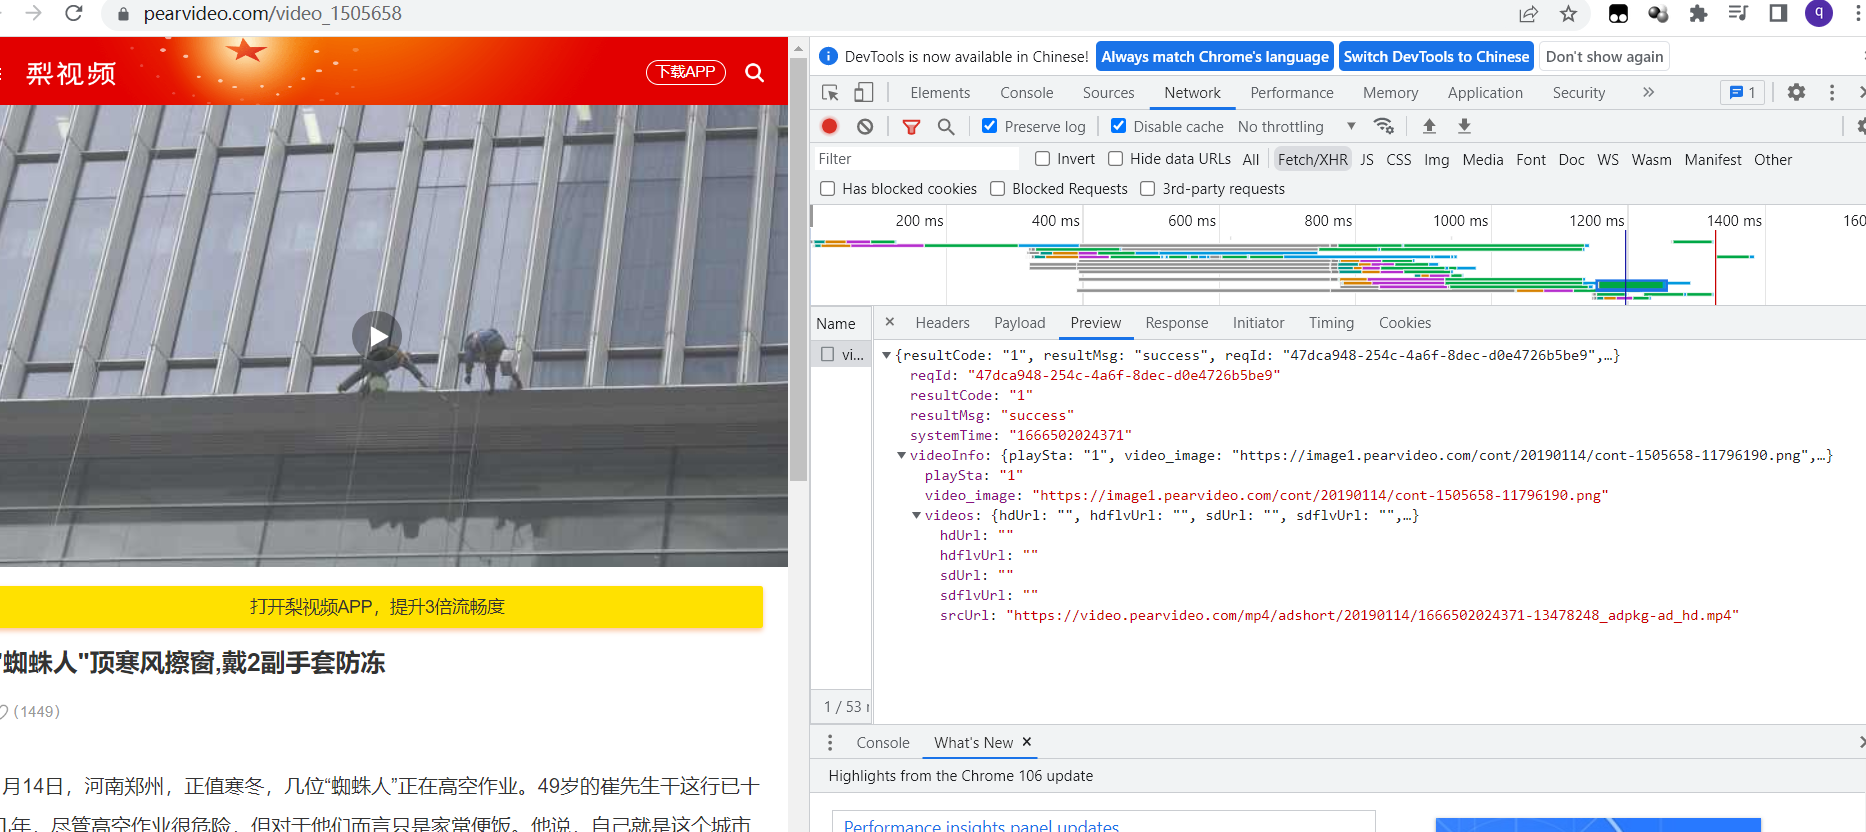Open the Chrome extensions puzzle icon
The height and width of the screenshot is (832, 1866).
[1698, 13]
